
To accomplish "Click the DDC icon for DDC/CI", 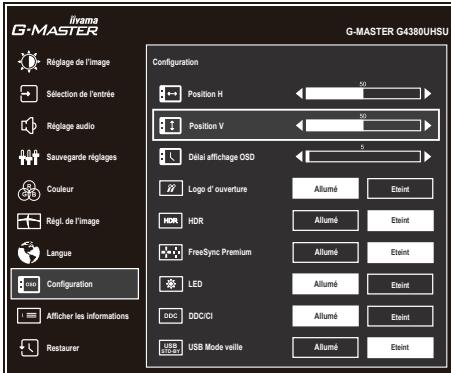I will (x=171, y=316).
